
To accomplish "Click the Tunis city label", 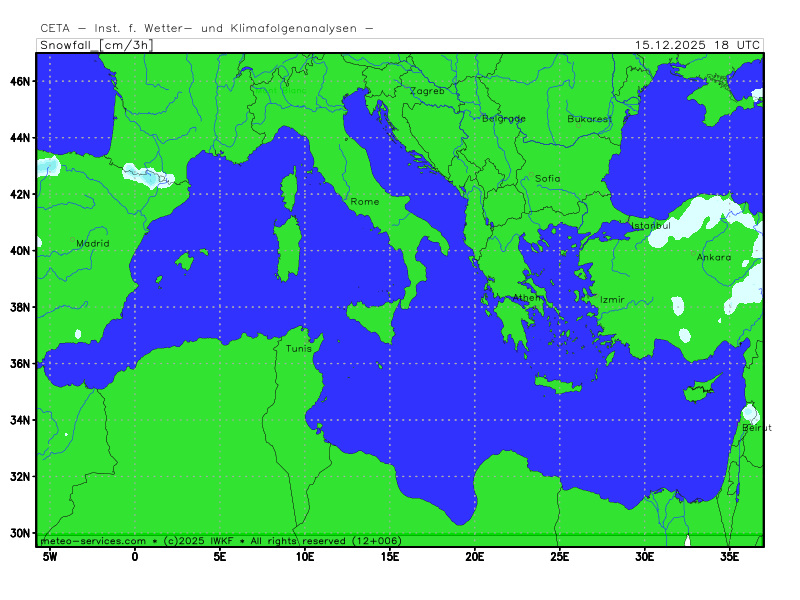I will [299, 349].
